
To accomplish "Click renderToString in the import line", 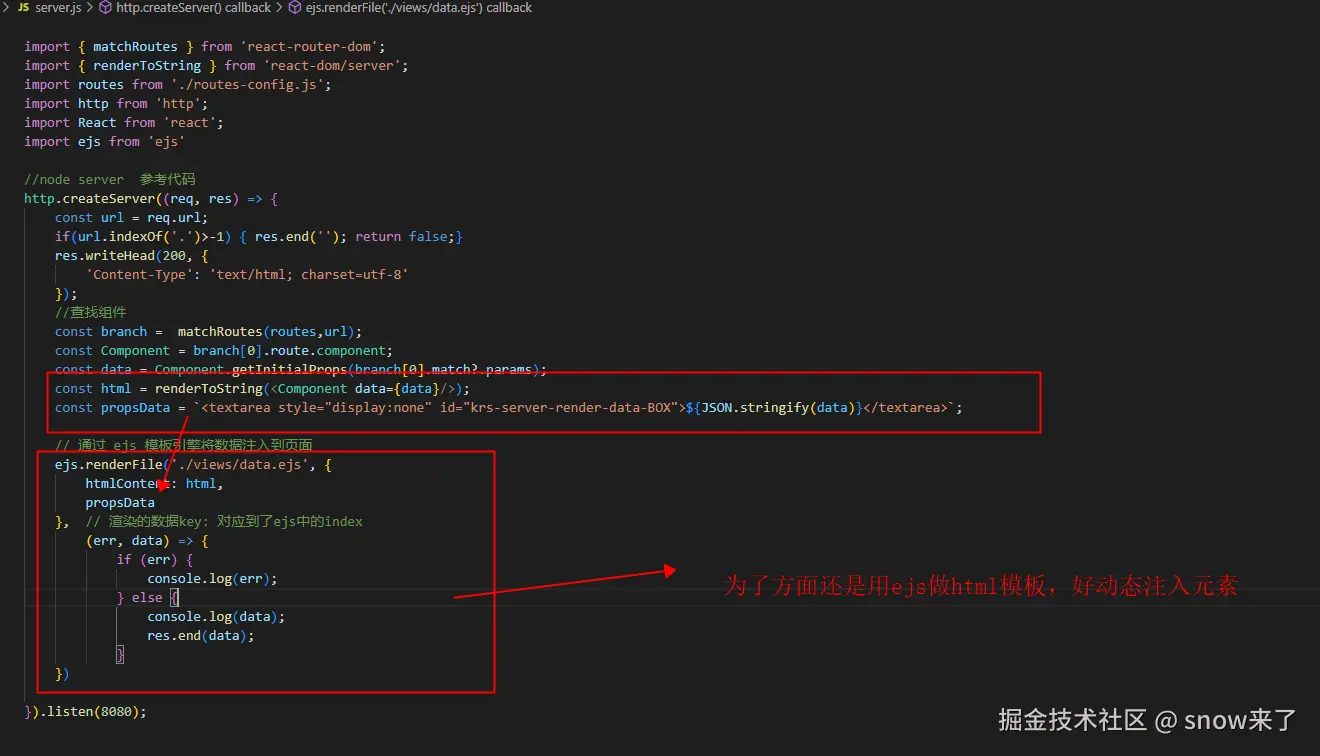I will (148, 66).
